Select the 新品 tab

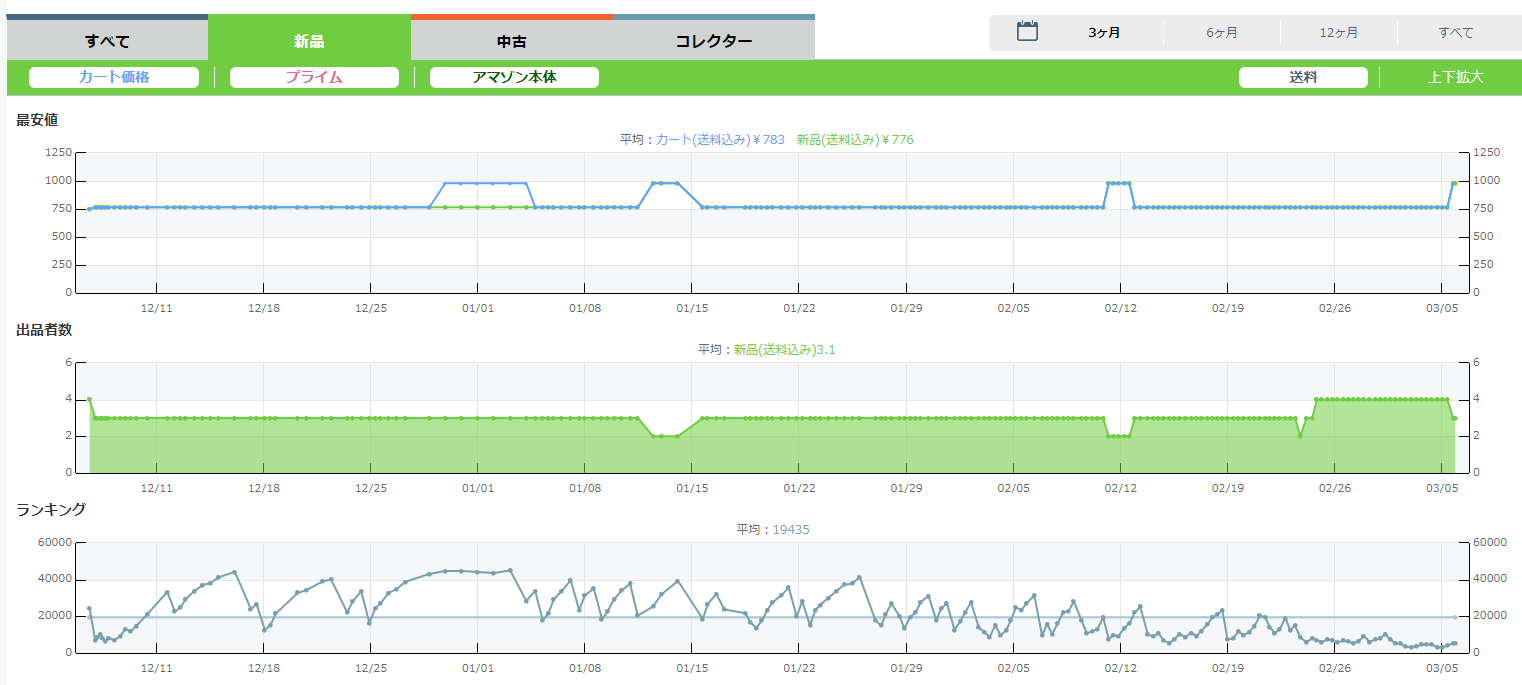[309, 41]
